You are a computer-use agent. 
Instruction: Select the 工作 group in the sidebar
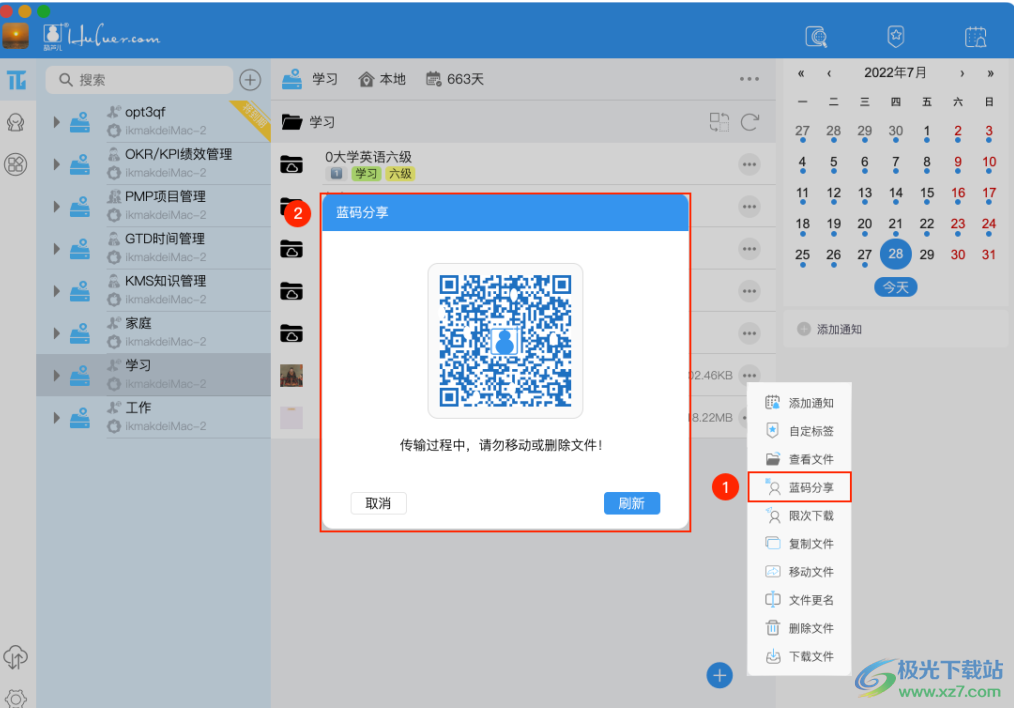154,417
